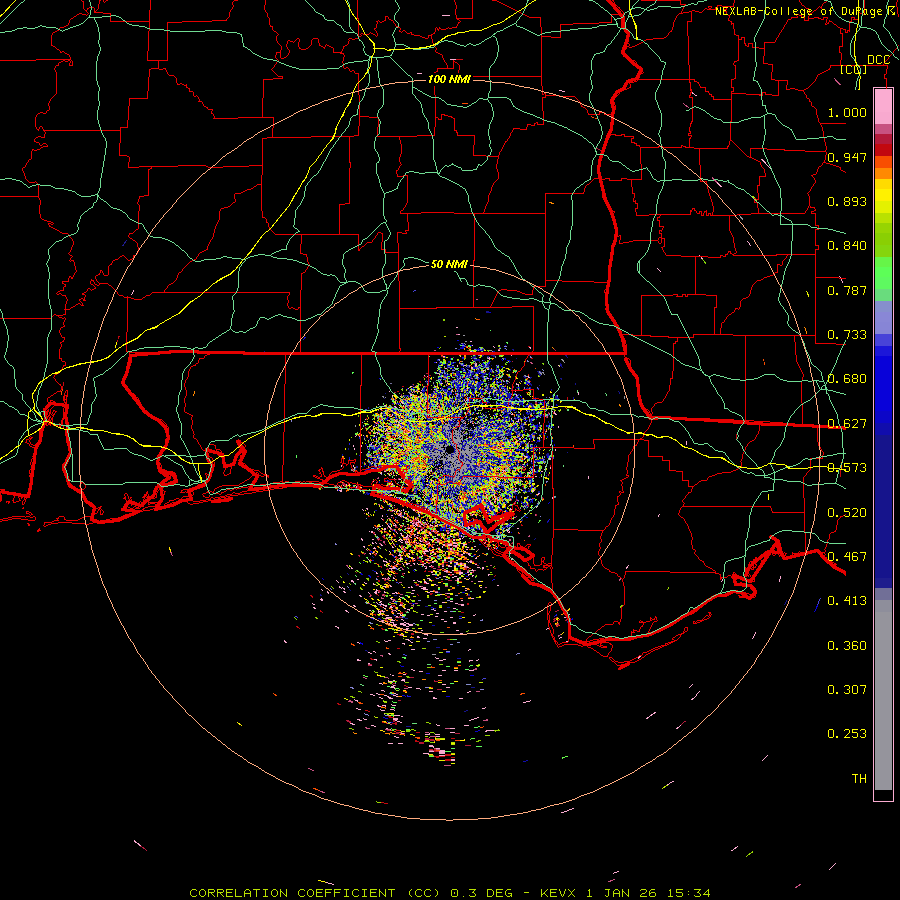
Task: Click the 0.253 legend value
Action: click(x=847, y=734)
